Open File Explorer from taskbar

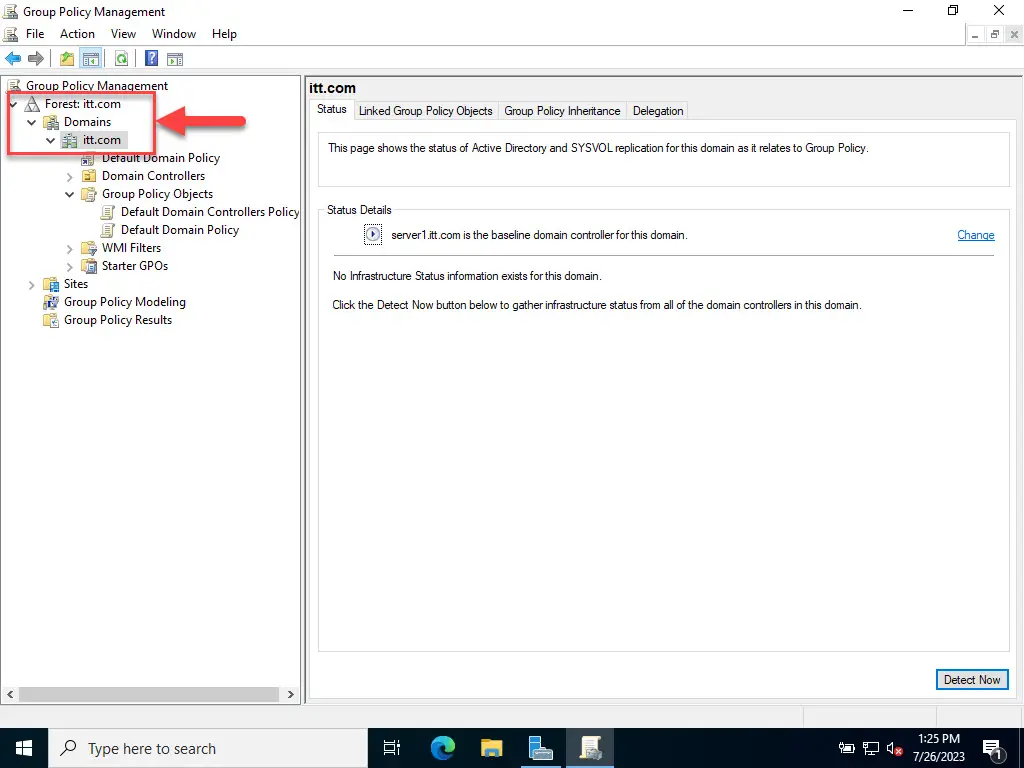coord(491,748)
